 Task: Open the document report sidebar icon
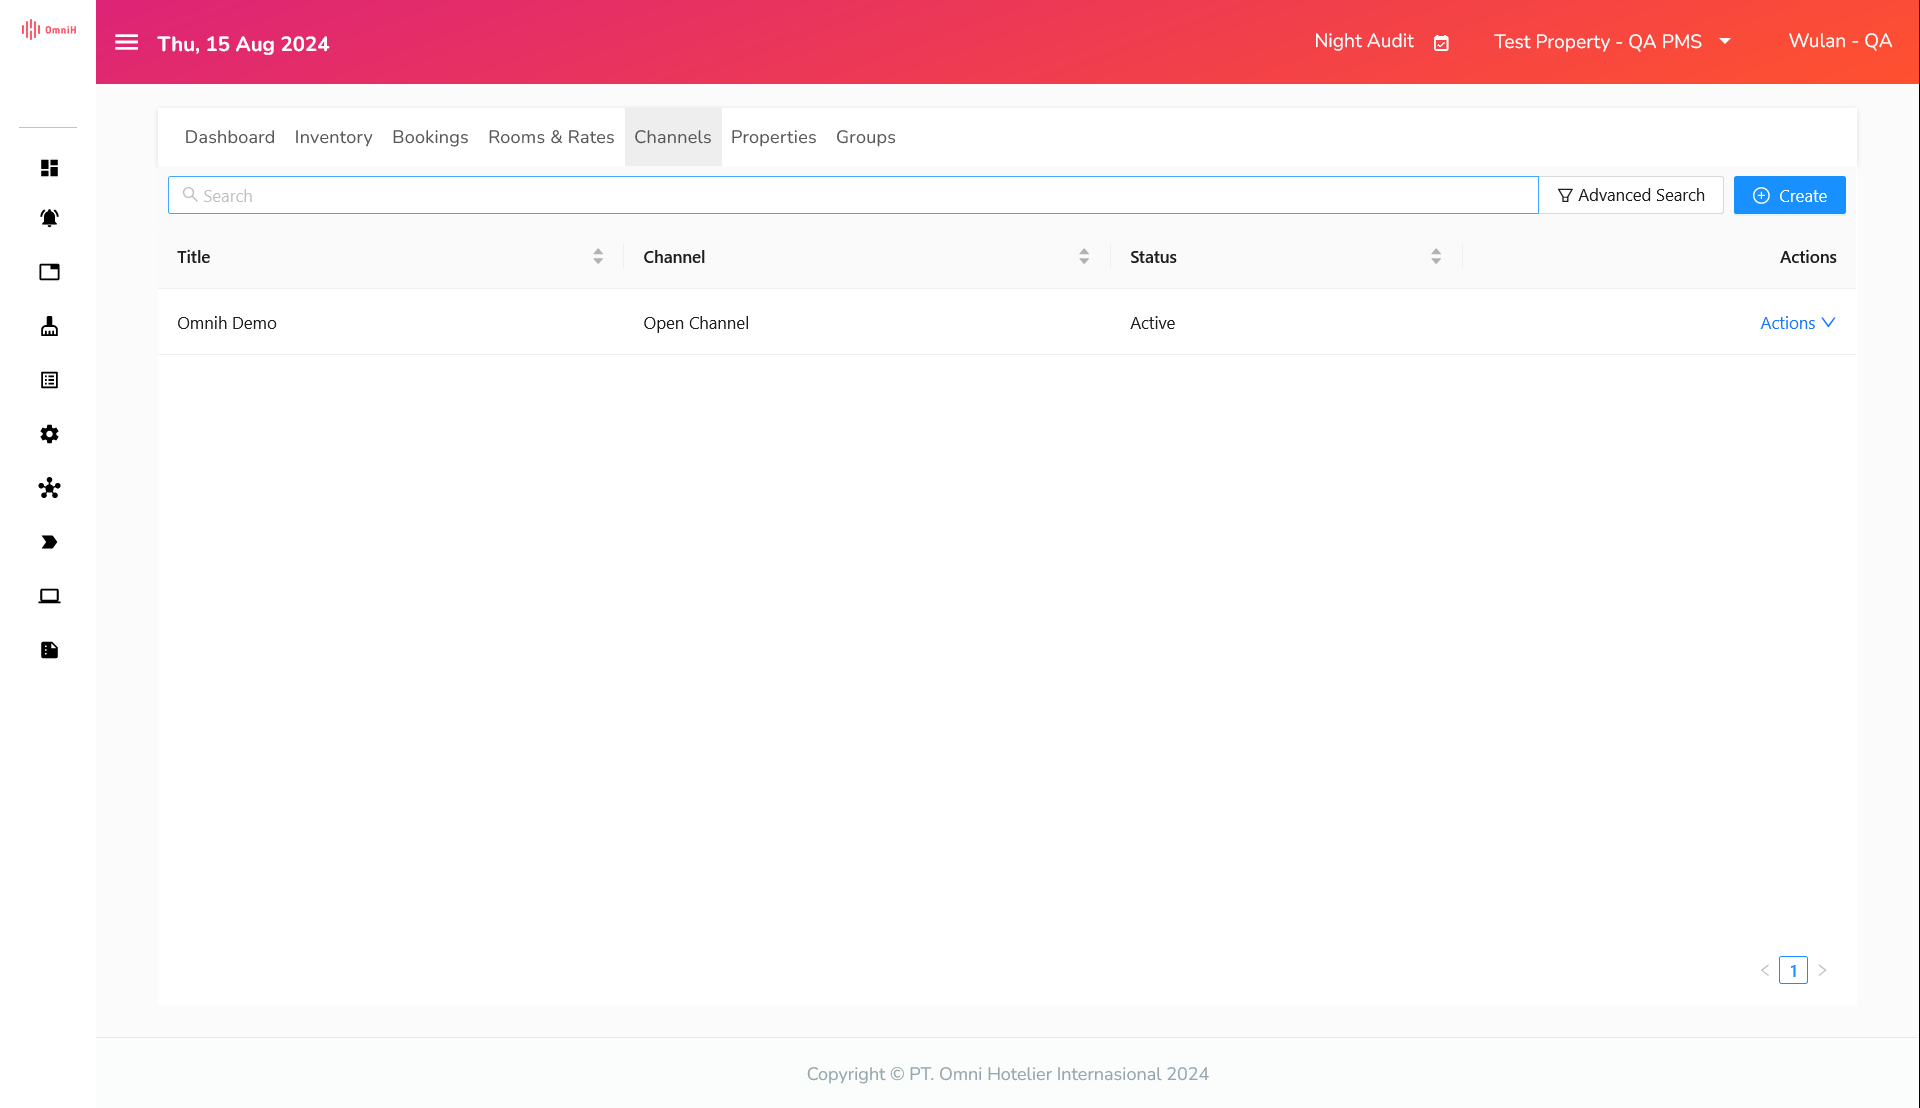(x=49, y=650)
